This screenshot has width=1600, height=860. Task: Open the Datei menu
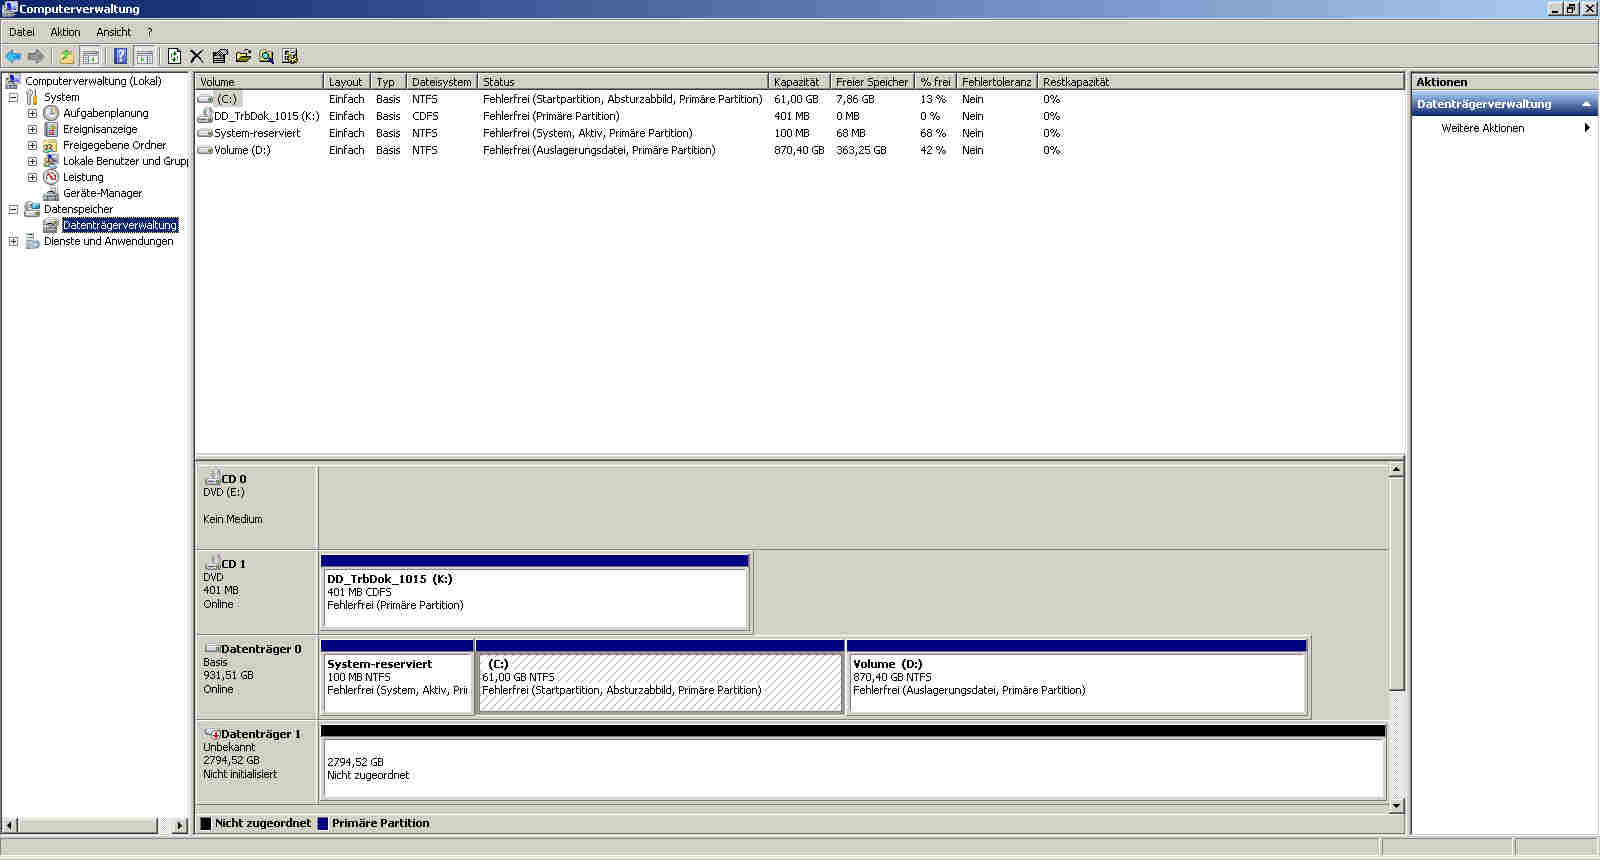tap(21, 32)
